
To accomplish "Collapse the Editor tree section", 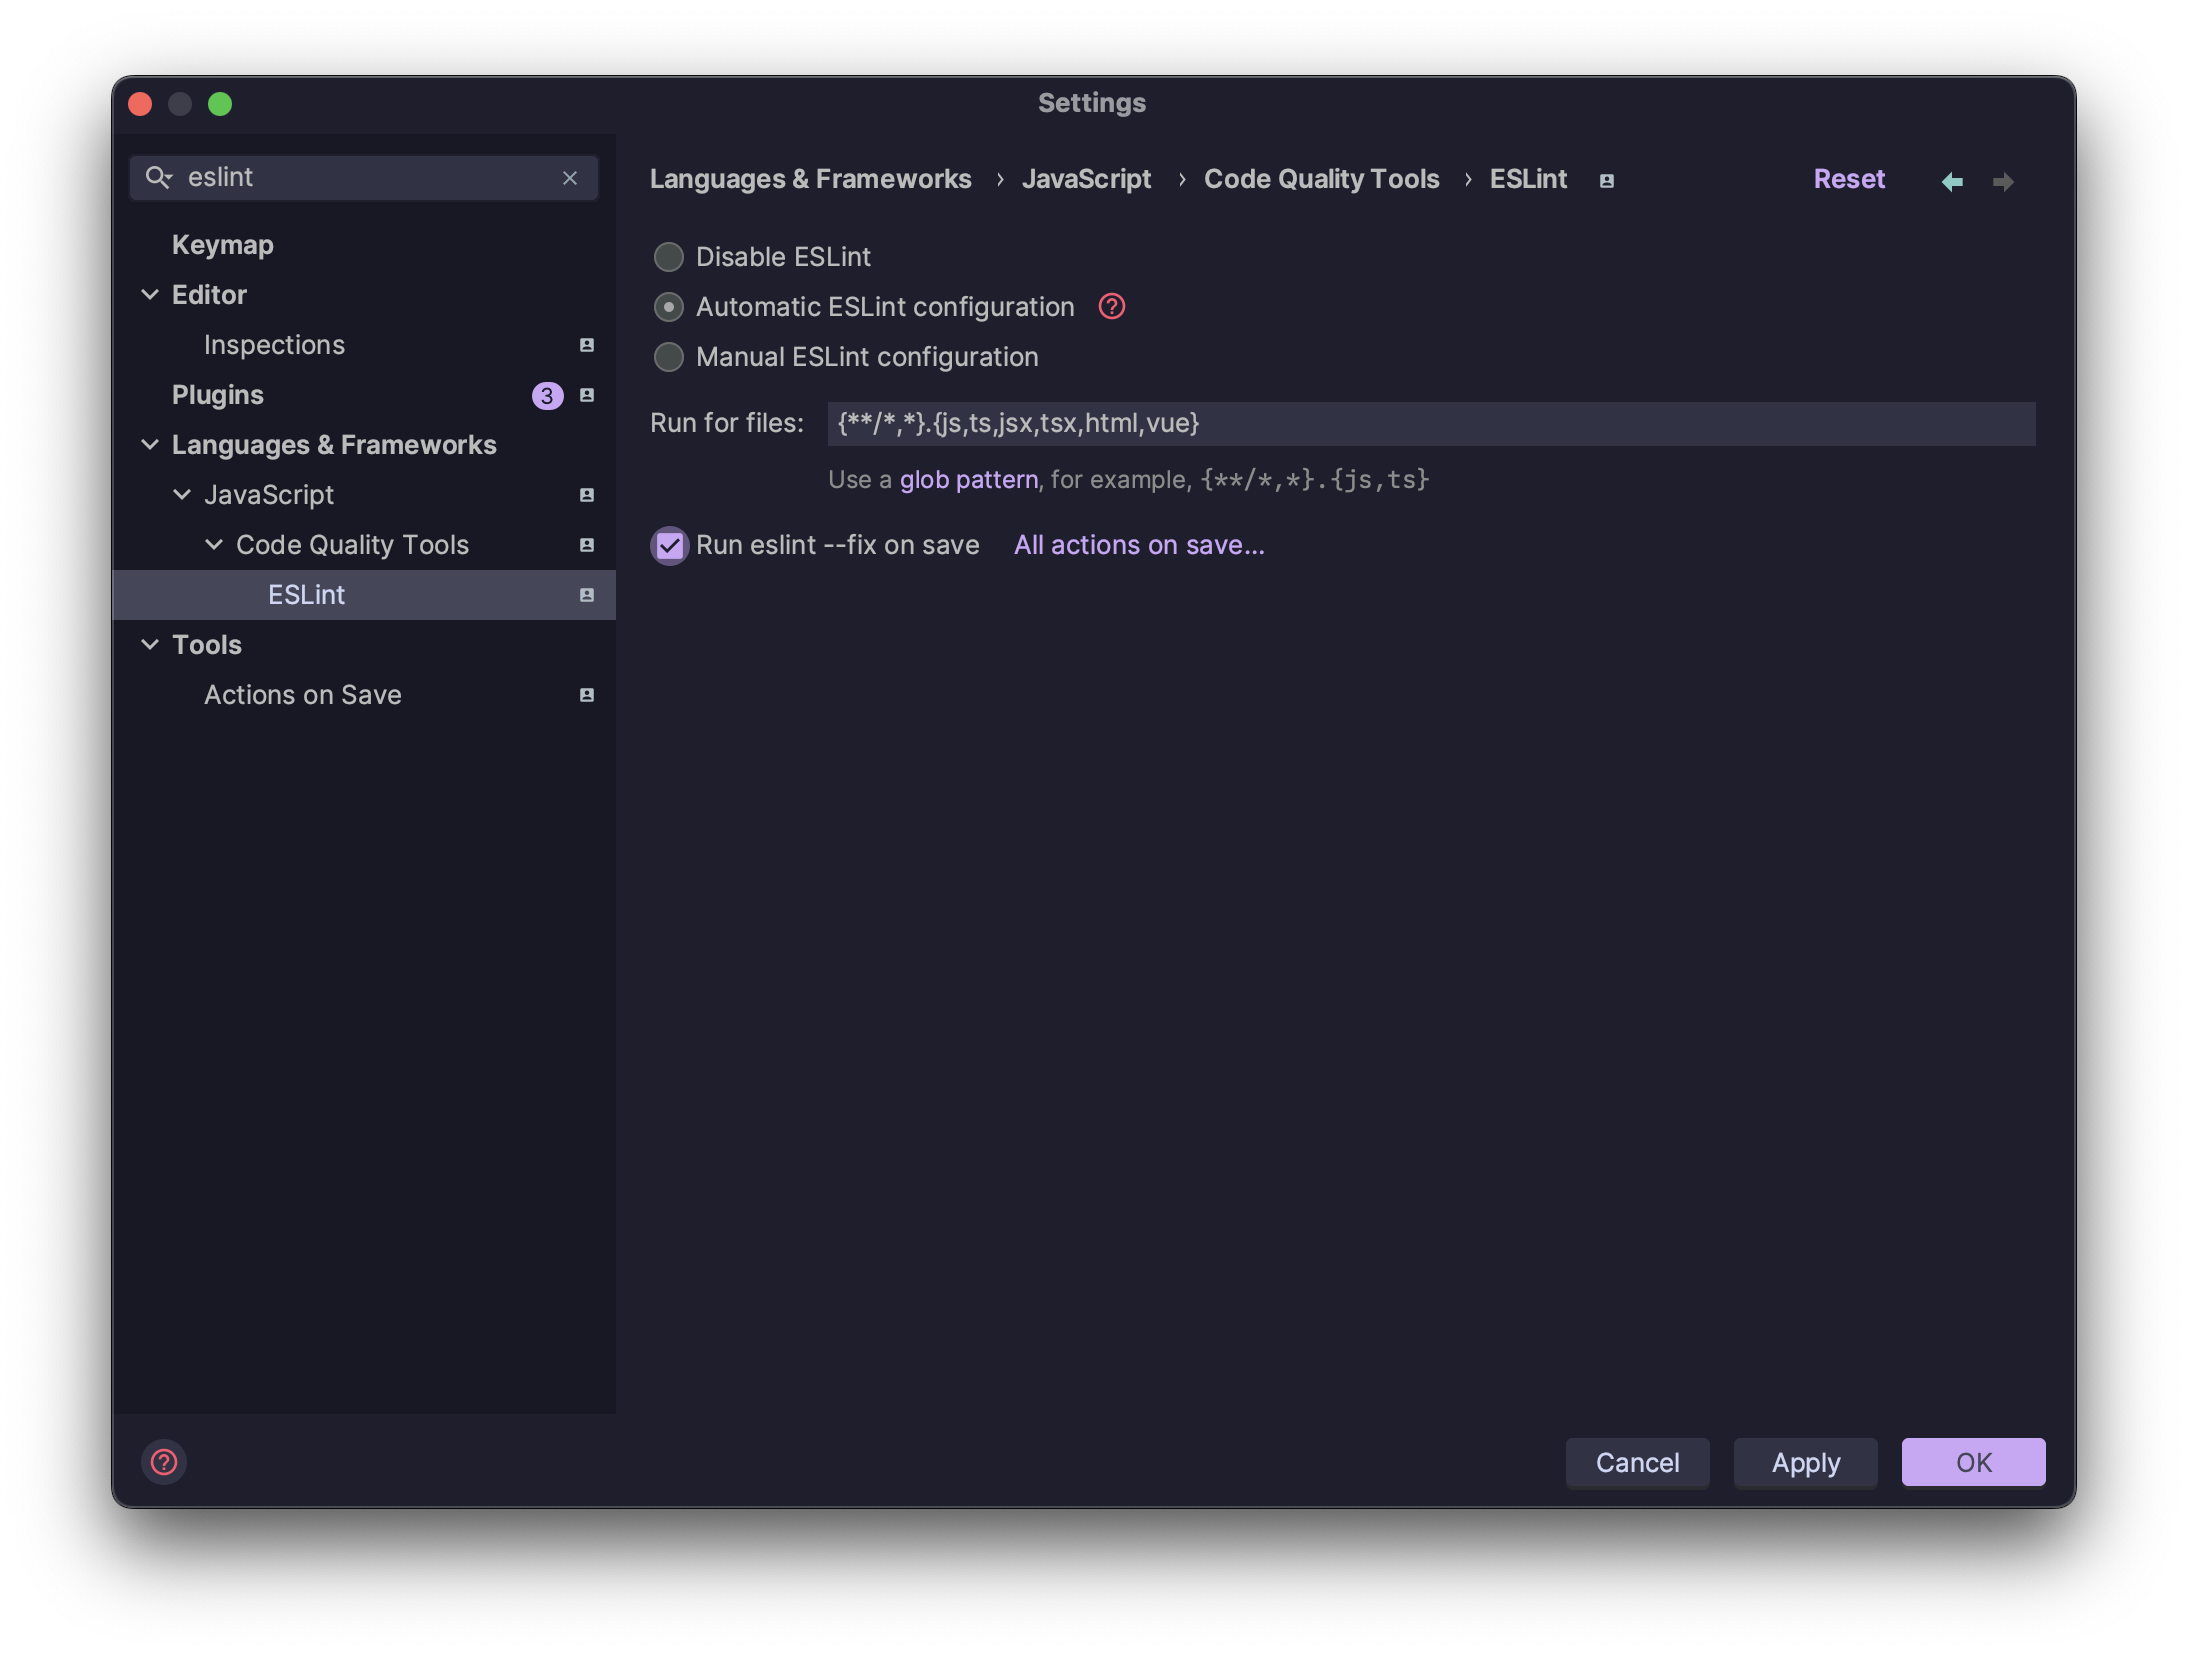I will [x=150, y=294].
